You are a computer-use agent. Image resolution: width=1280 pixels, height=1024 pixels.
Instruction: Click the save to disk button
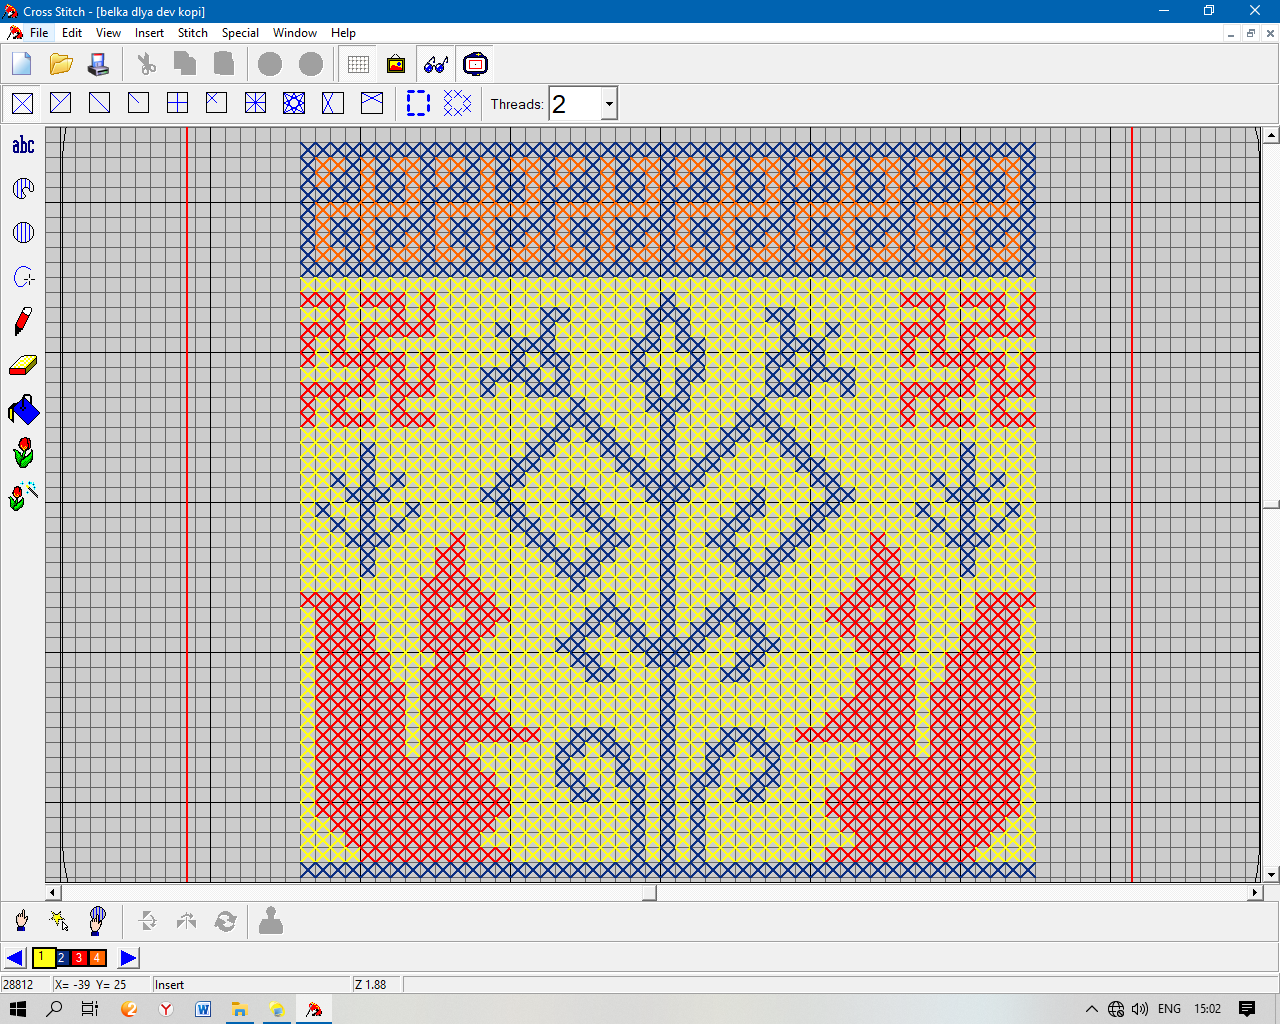pyautogui.click(x=98, y=65)
